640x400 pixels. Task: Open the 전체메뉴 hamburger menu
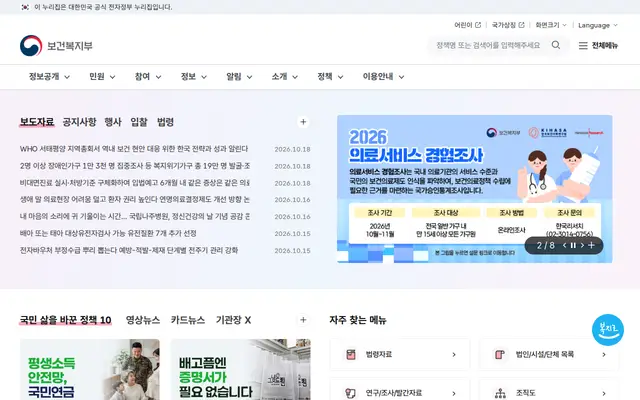tap(598, 46)
